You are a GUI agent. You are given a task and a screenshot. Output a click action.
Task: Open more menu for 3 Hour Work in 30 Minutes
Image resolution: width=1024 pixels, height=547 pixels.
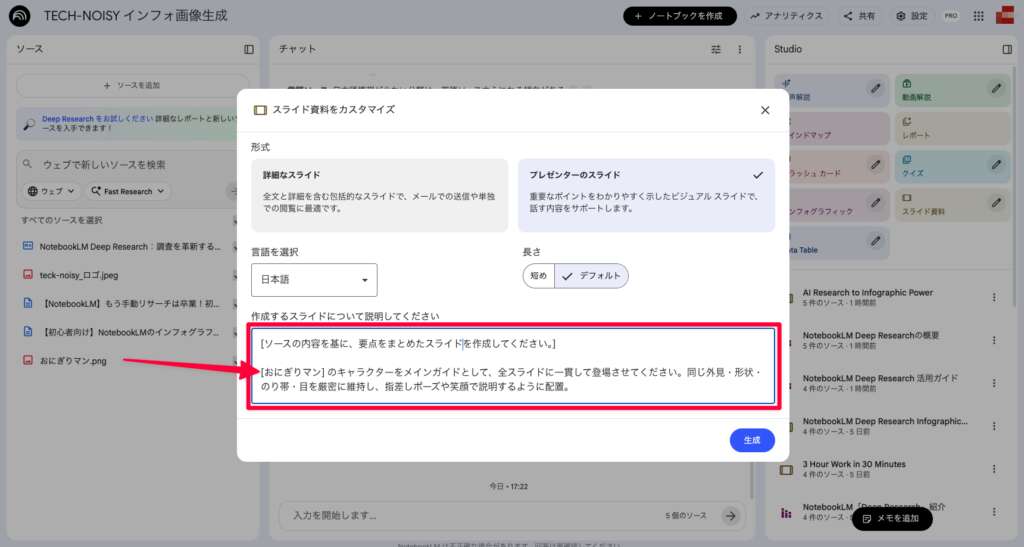click(x=994, y=469)
